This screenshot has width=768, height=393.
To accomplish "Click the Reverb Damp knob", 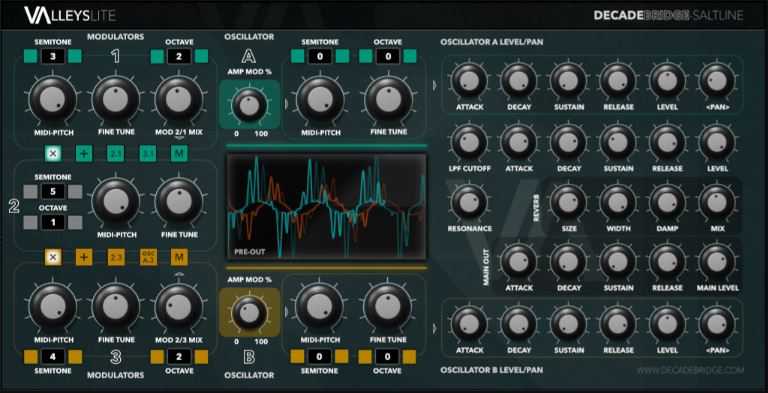I will coord(667,202).
